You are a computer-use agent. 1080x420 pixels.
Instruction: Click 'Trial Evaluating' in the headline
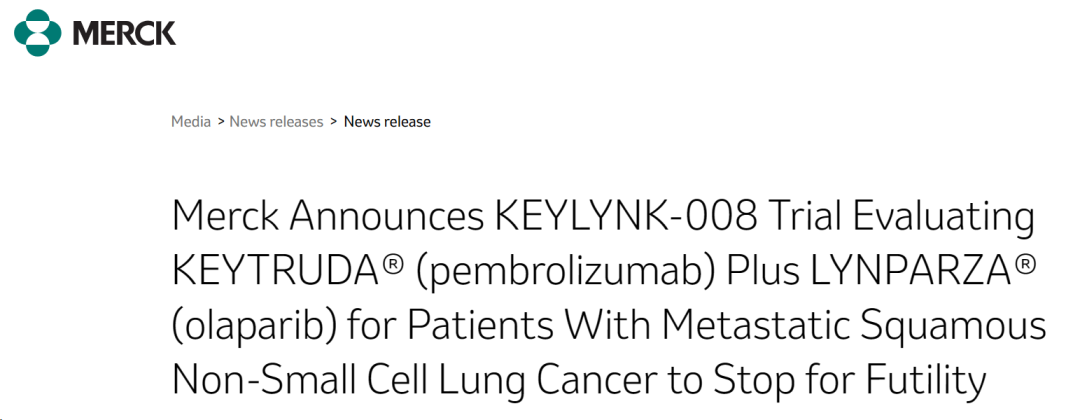coord(902,218)
